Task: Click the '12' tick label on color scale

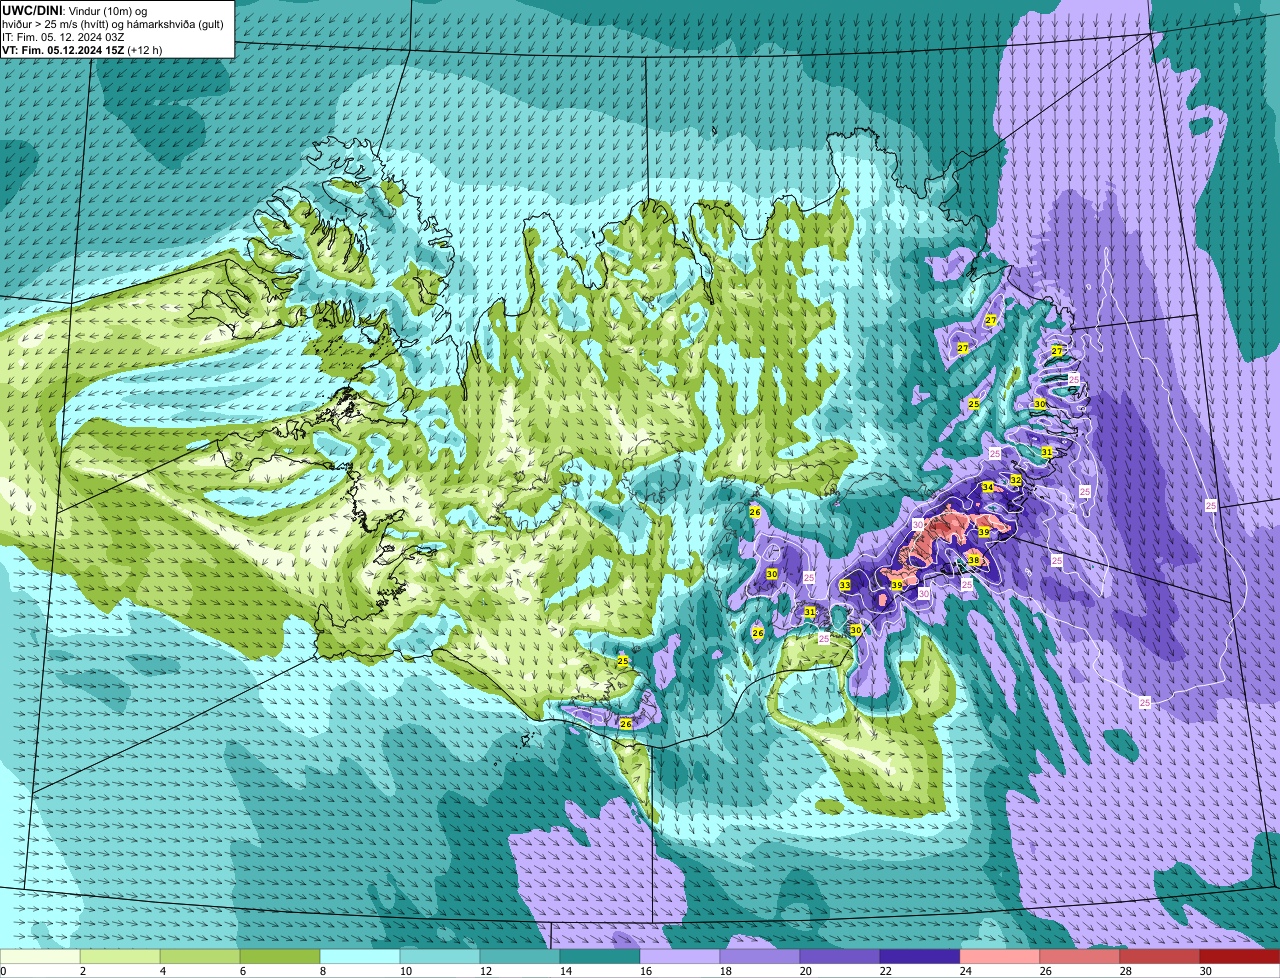Action: click(486, 971)
